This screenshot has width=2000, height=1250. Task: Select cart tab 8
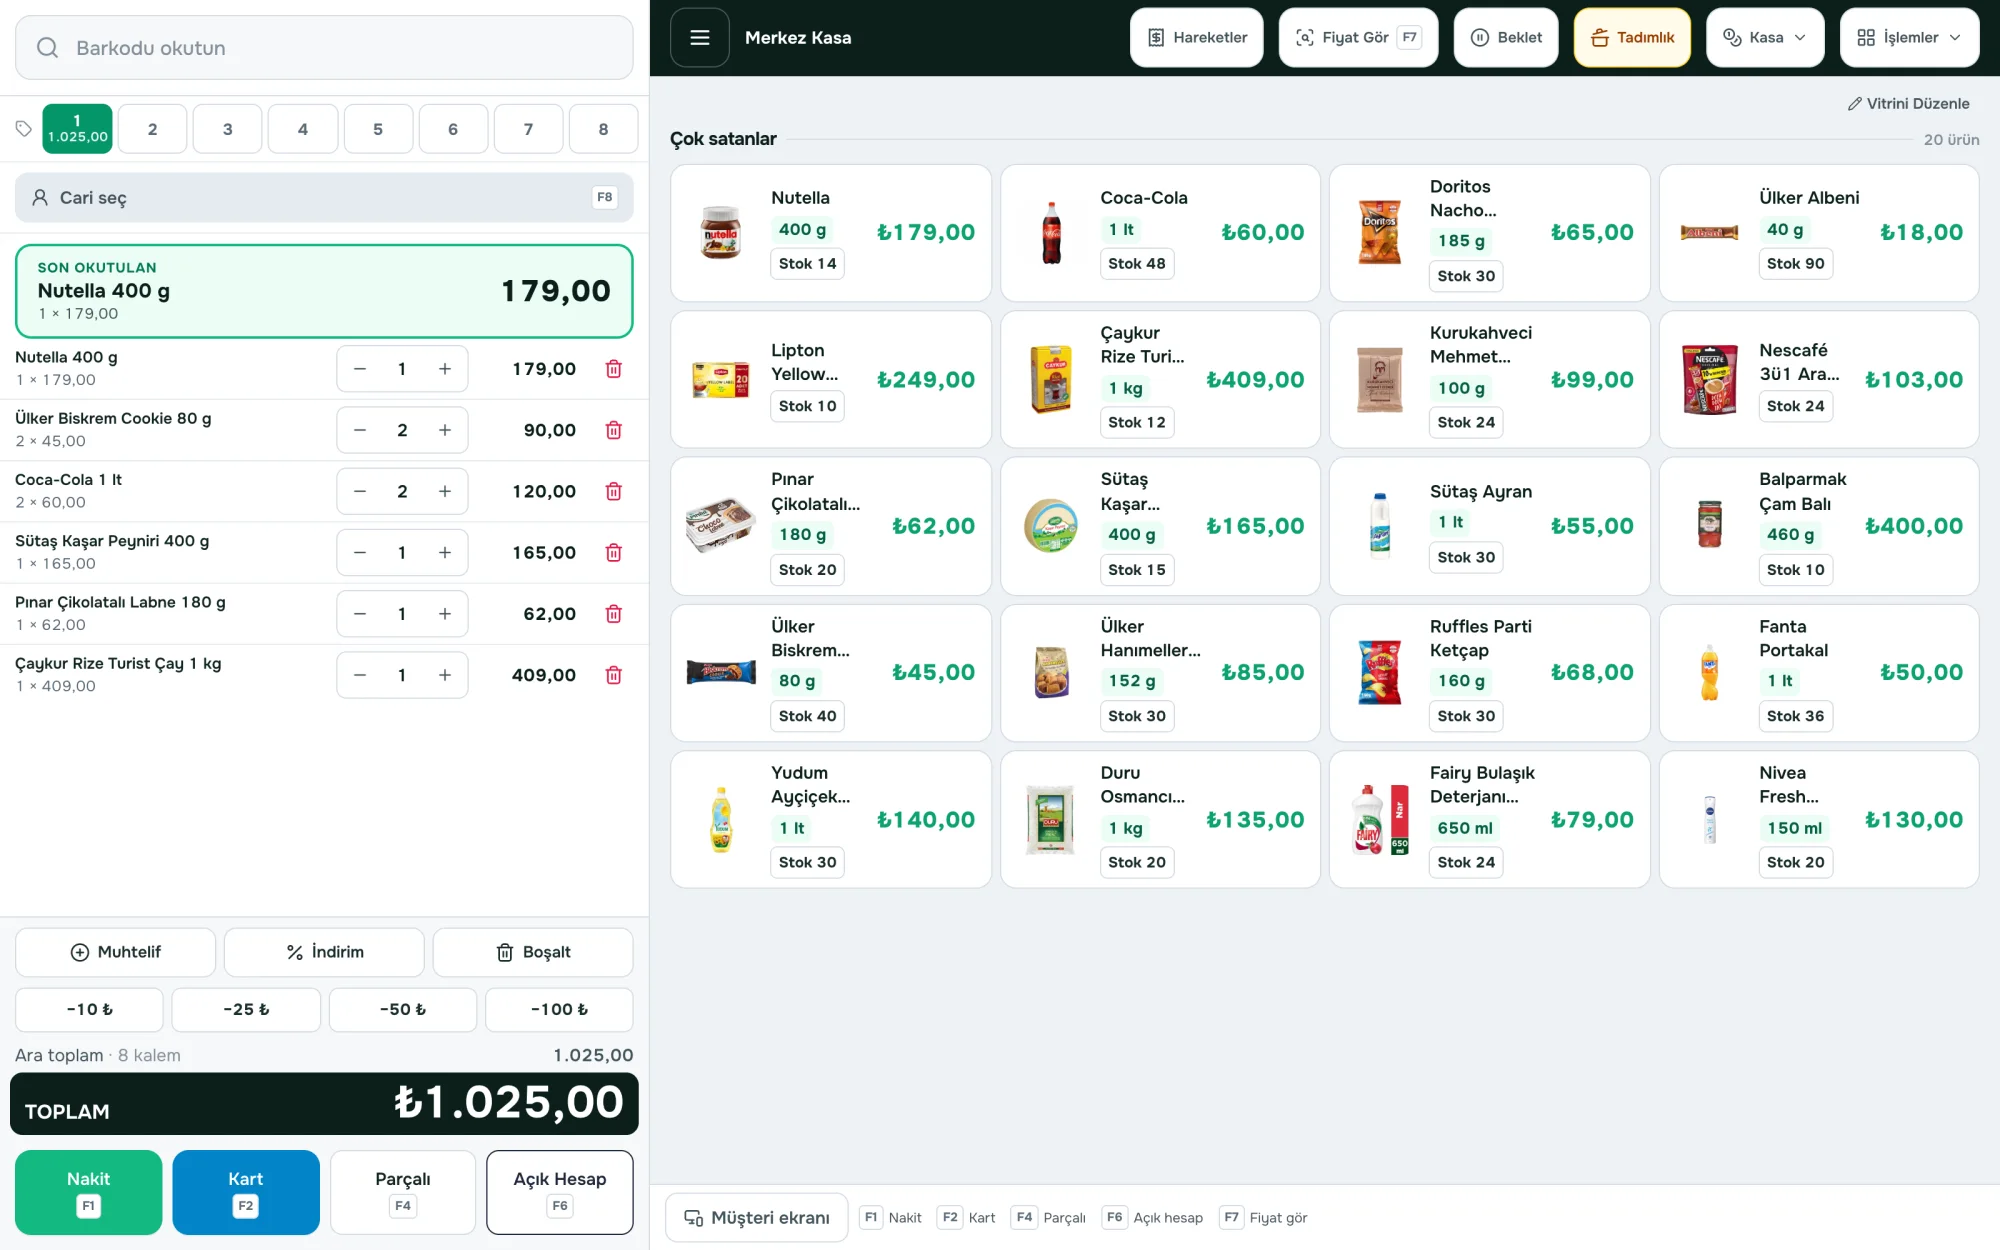point(603,129)
